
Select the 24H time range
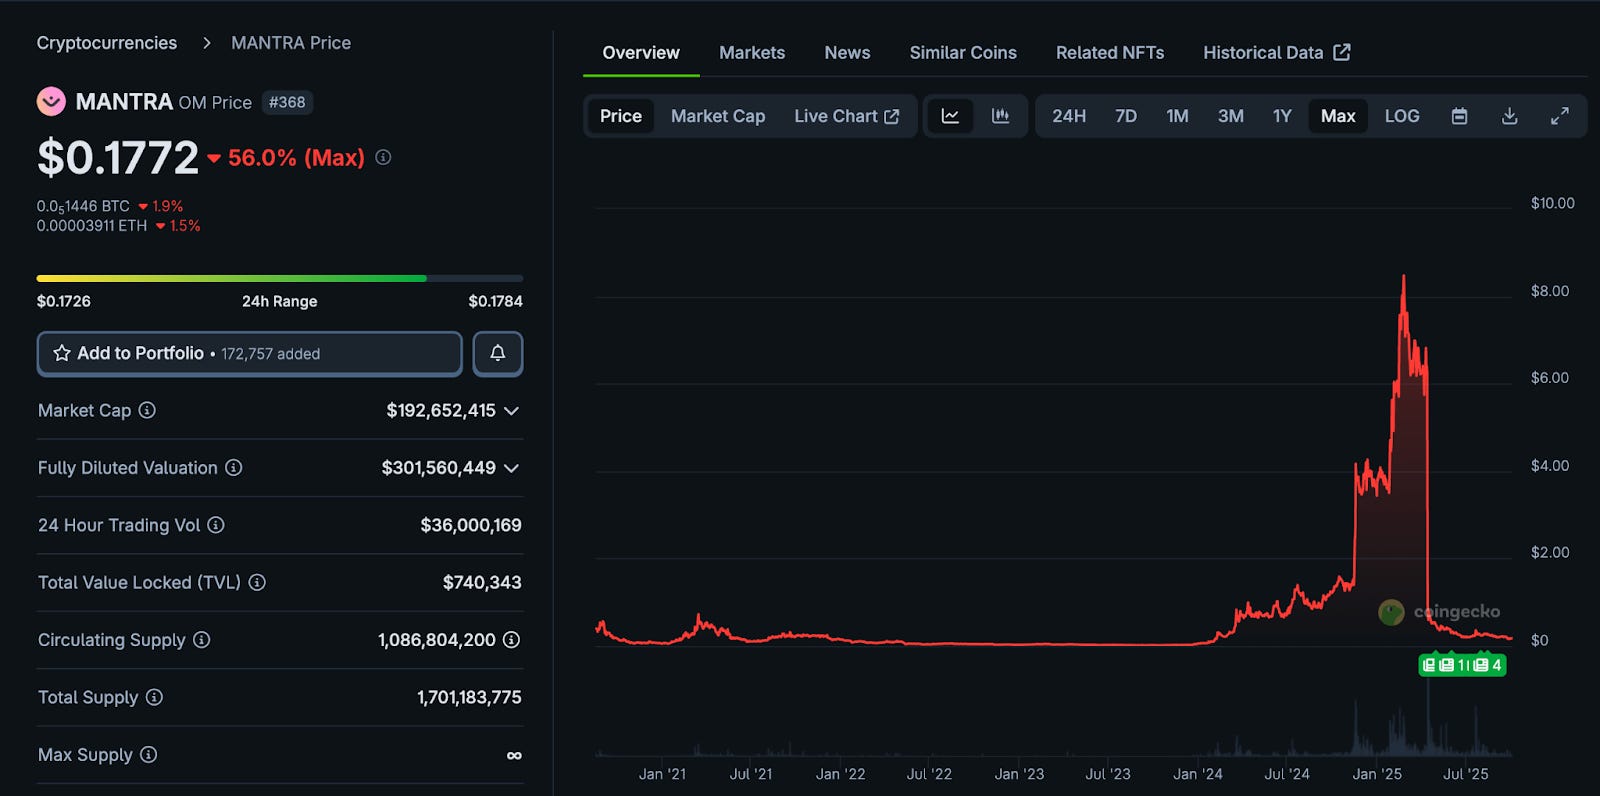[x=1069, y=116]
